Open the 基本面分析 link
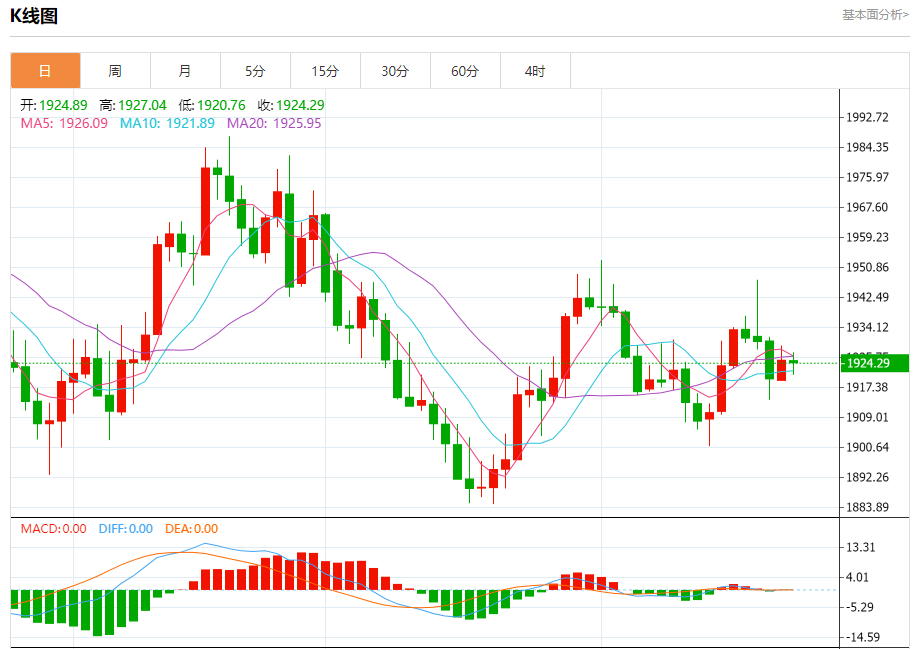Viewport: 917px width, 649px height. click(x=875, y=15)
